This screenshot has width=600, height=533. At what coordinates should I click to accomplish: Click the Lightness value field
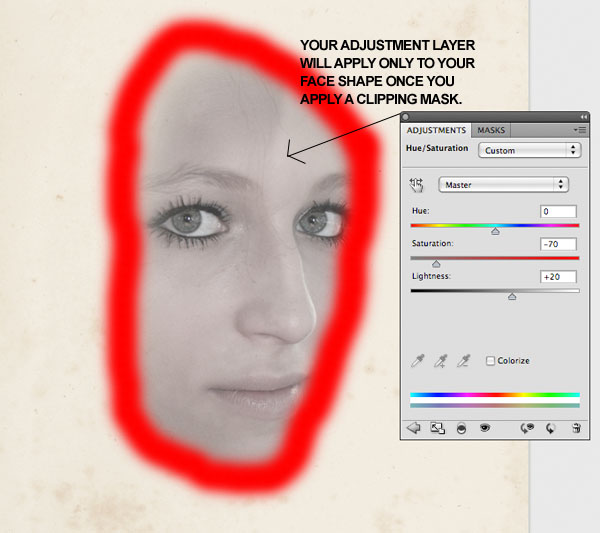pyautogui.click(x=558, y=277)
